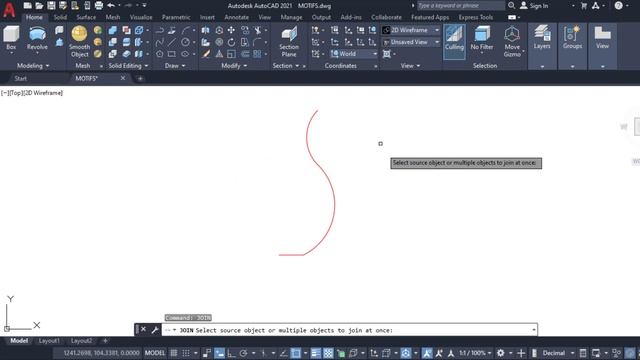Toggle grid display in status bar

click(x=173, y=353)
